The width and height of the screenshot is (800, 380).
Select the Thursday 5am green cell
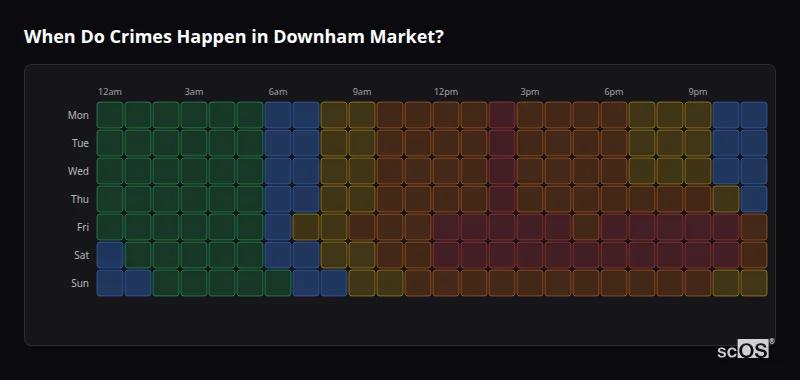coord(250,199)
